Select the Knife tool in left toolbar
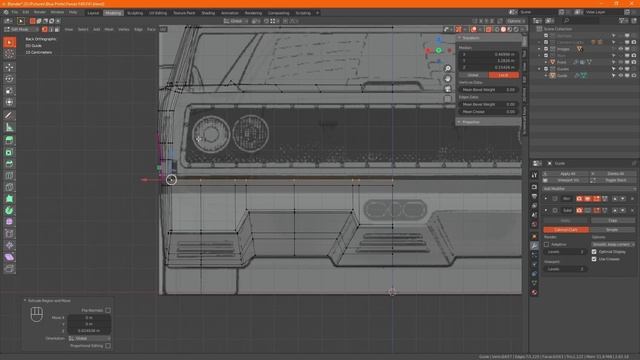 point(9,187)
